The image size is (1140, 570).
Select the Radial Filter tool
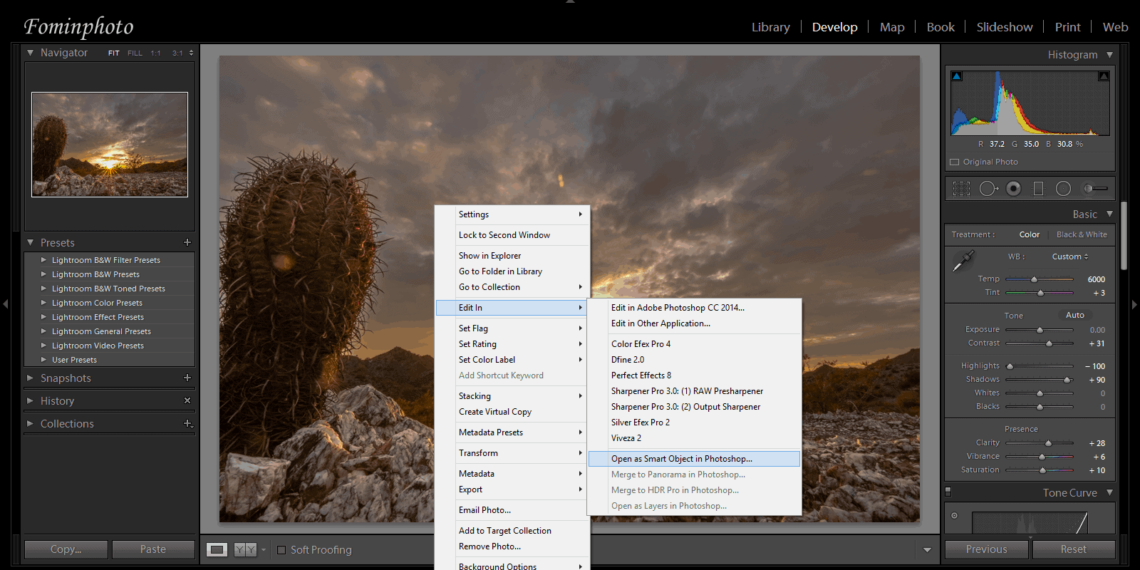click(x=1063, y=188)
